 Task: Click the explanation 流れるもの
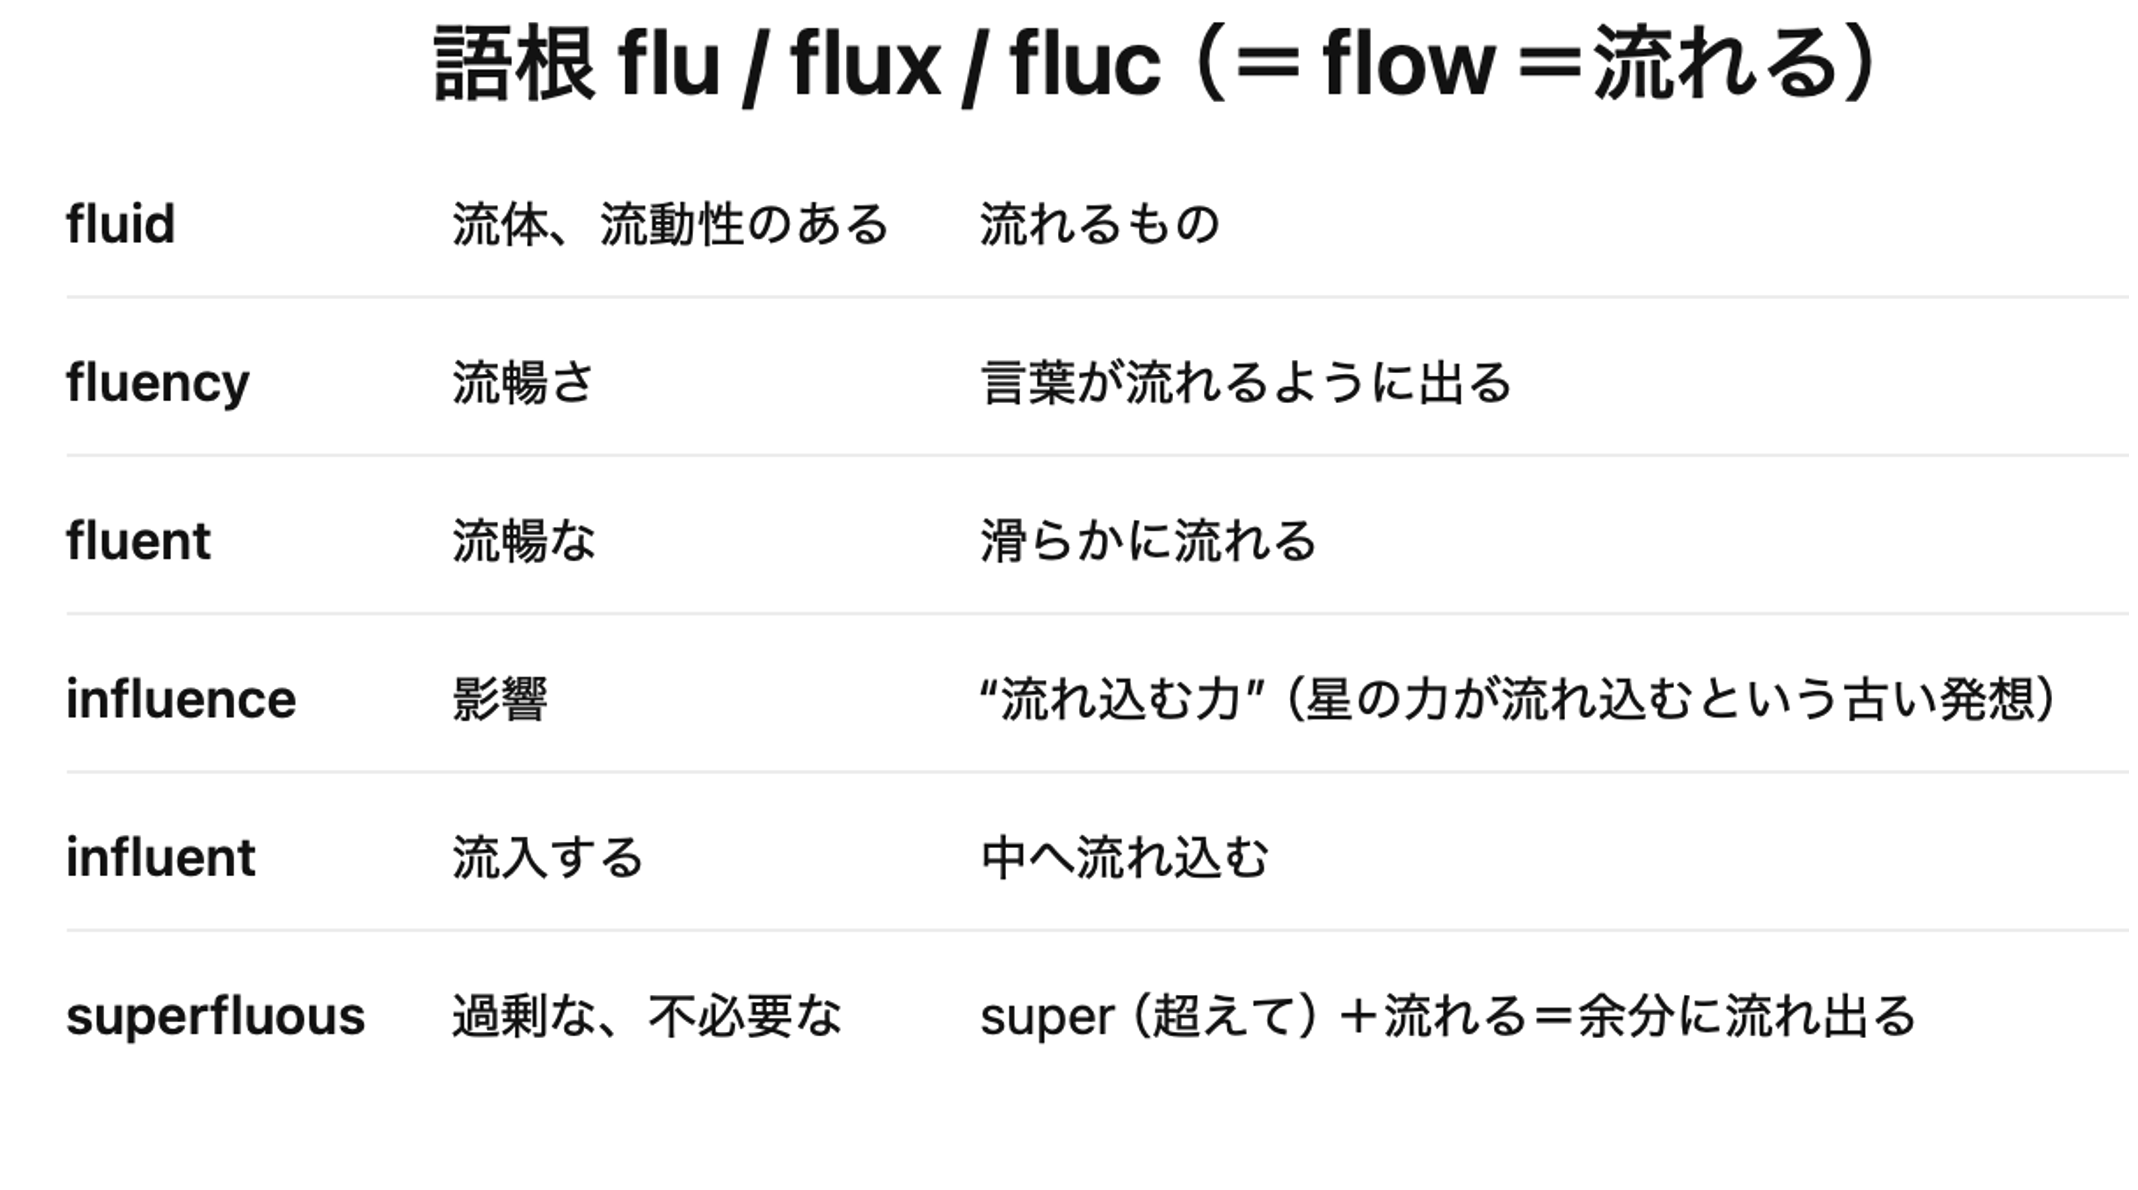point(1099,224)
